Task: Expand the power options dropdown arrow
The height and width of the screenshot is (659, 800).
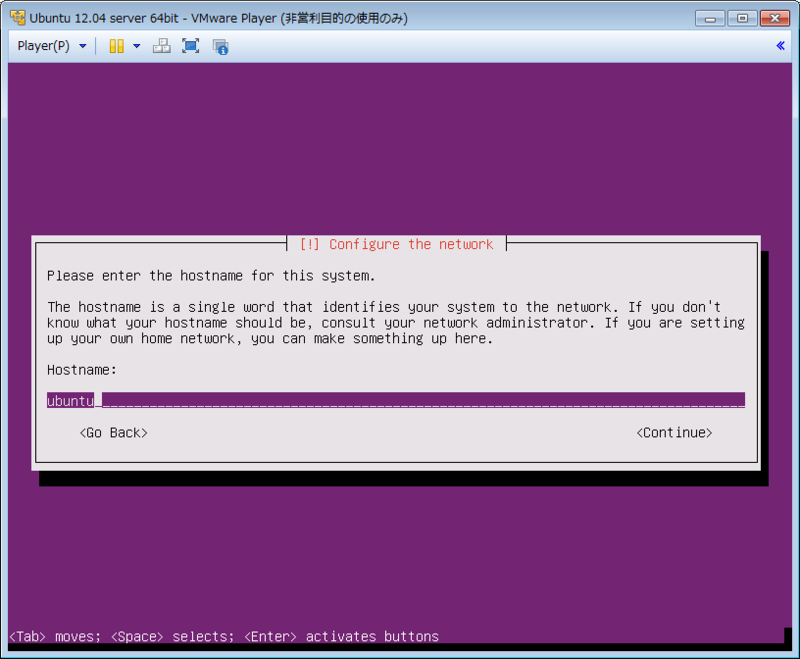Action: pyautogui.click(x=137, y=46)
